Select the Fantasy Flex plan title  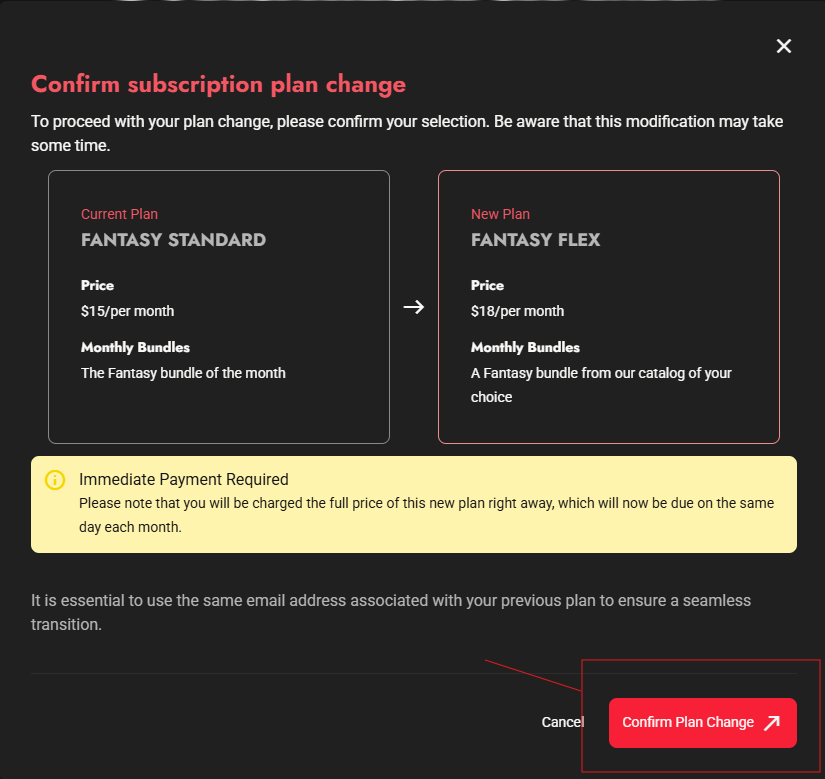(535, 240)
